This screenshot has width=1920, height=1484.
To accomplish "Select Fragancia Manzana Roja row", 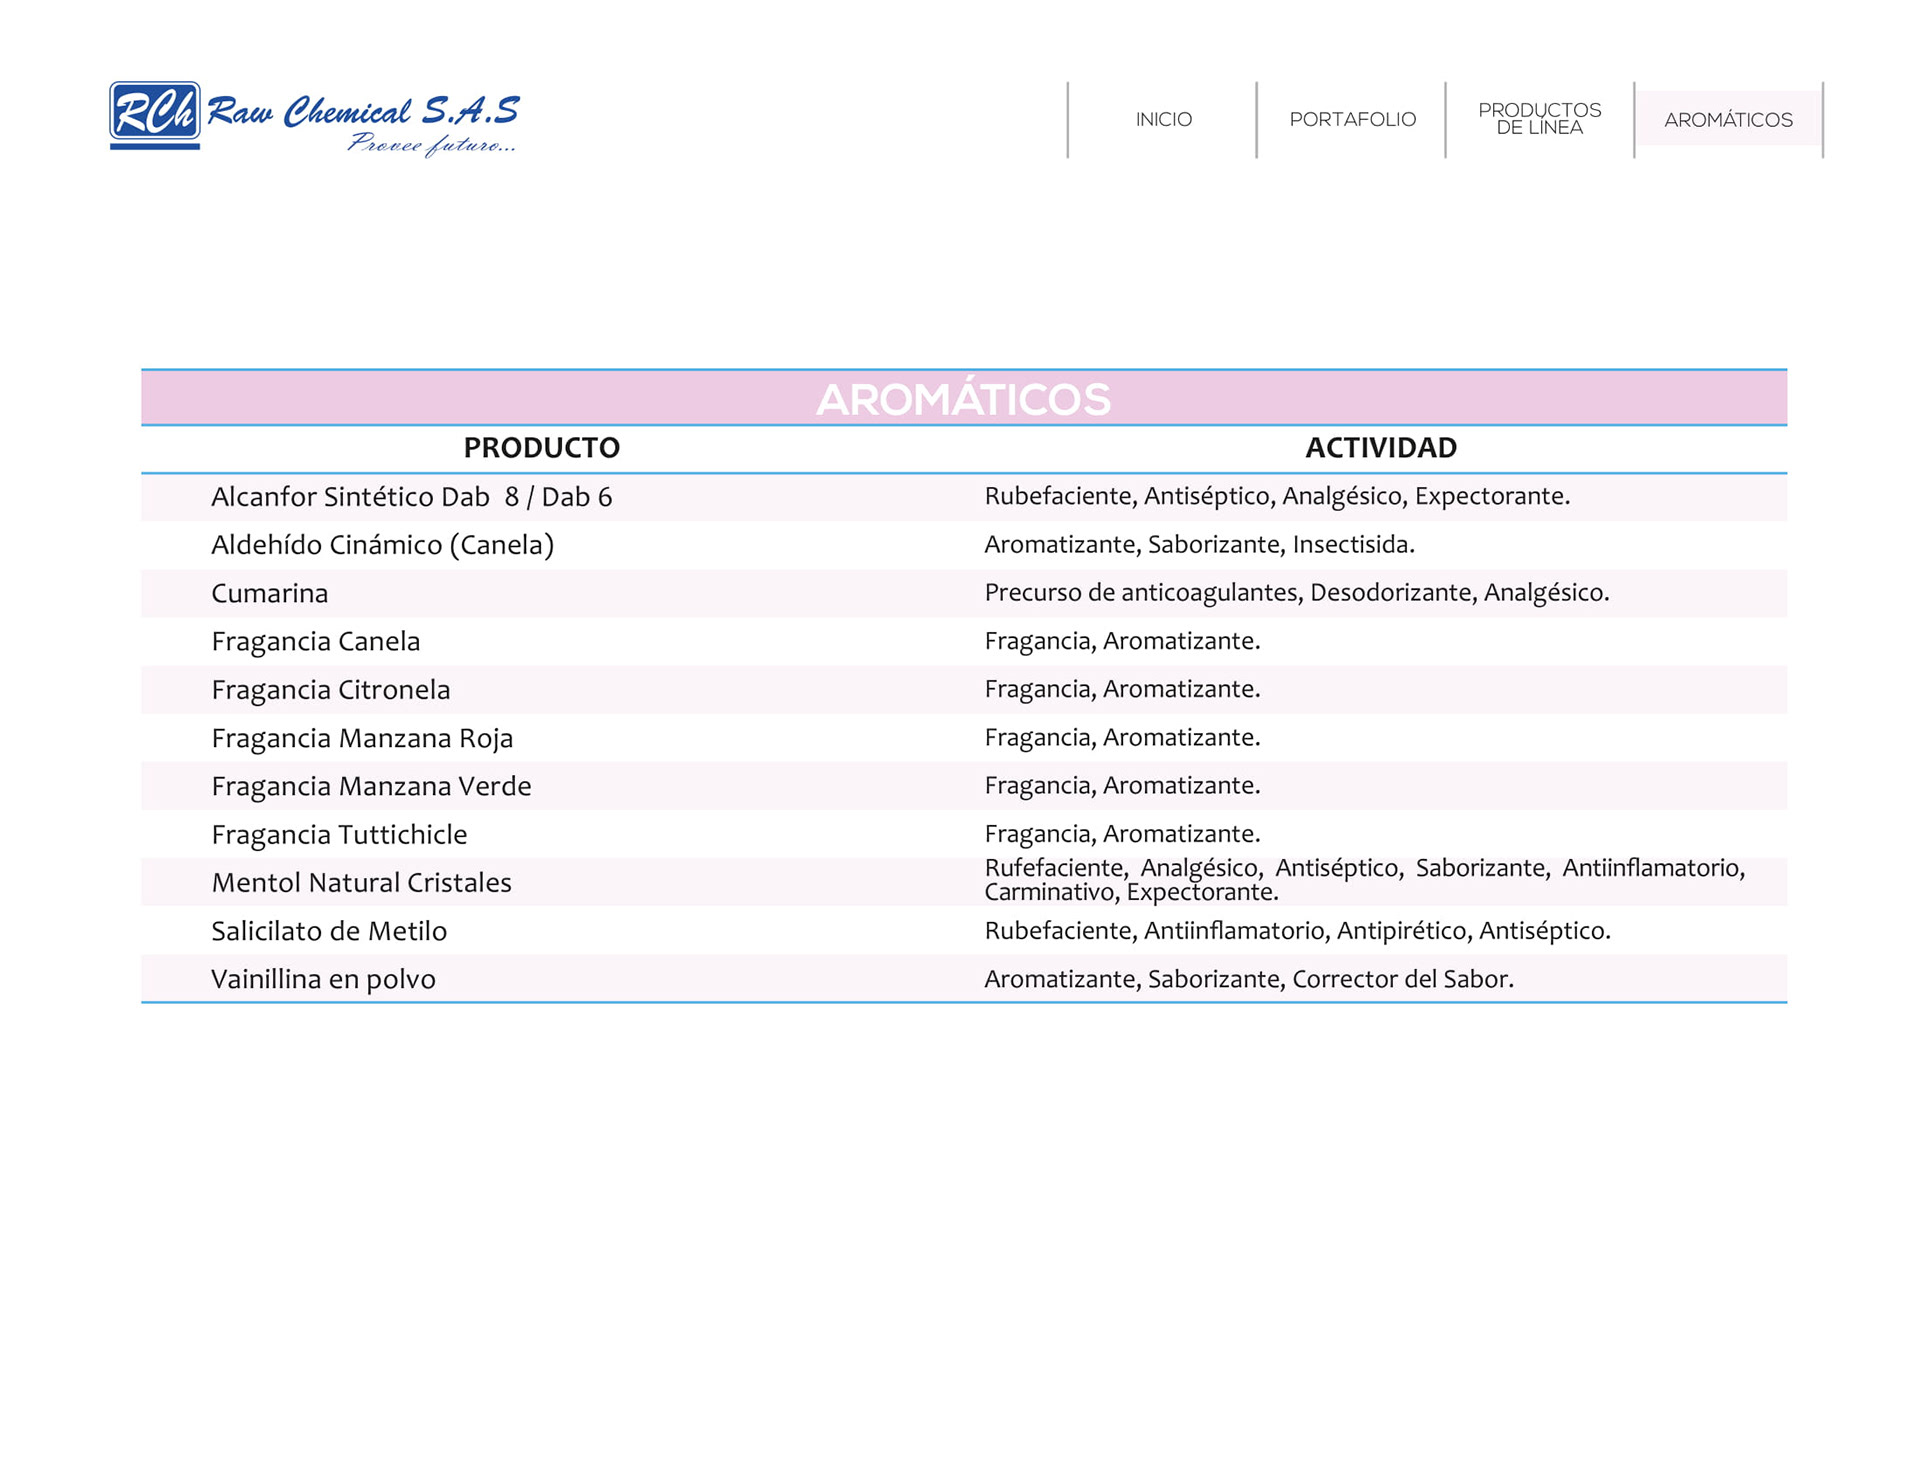I will [361, 738].
